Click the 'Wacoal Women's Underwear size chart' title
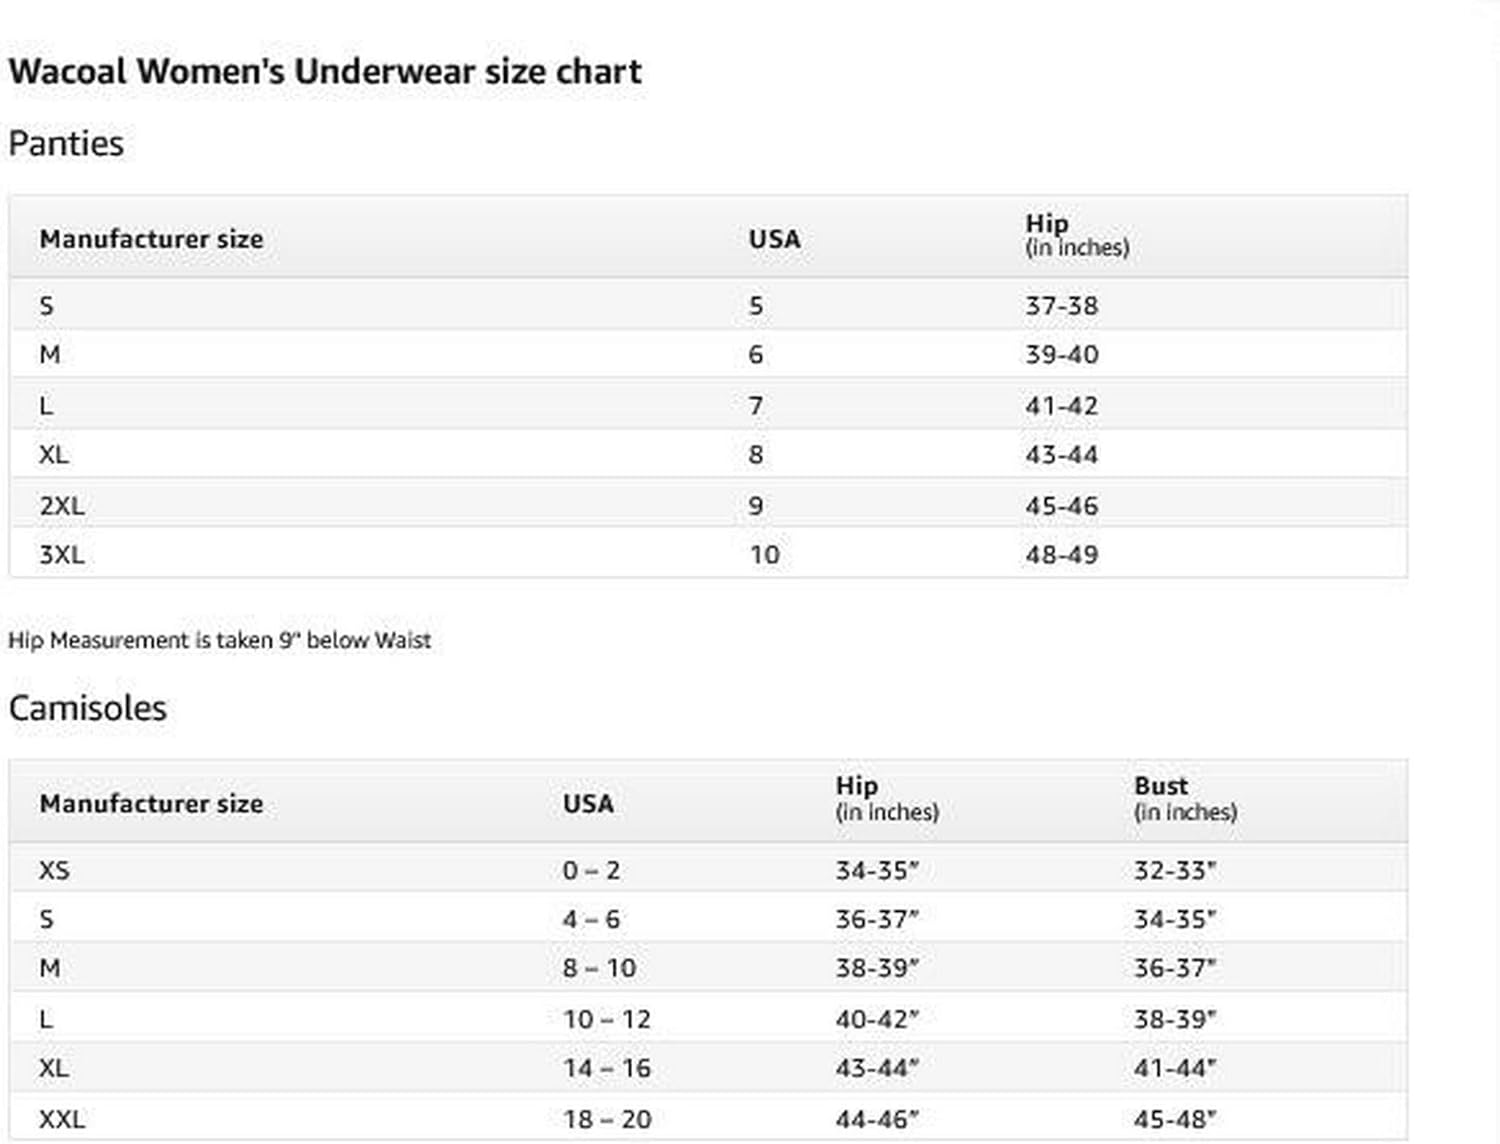This screenshot has width=1500, height=1144. click(325, 72)
